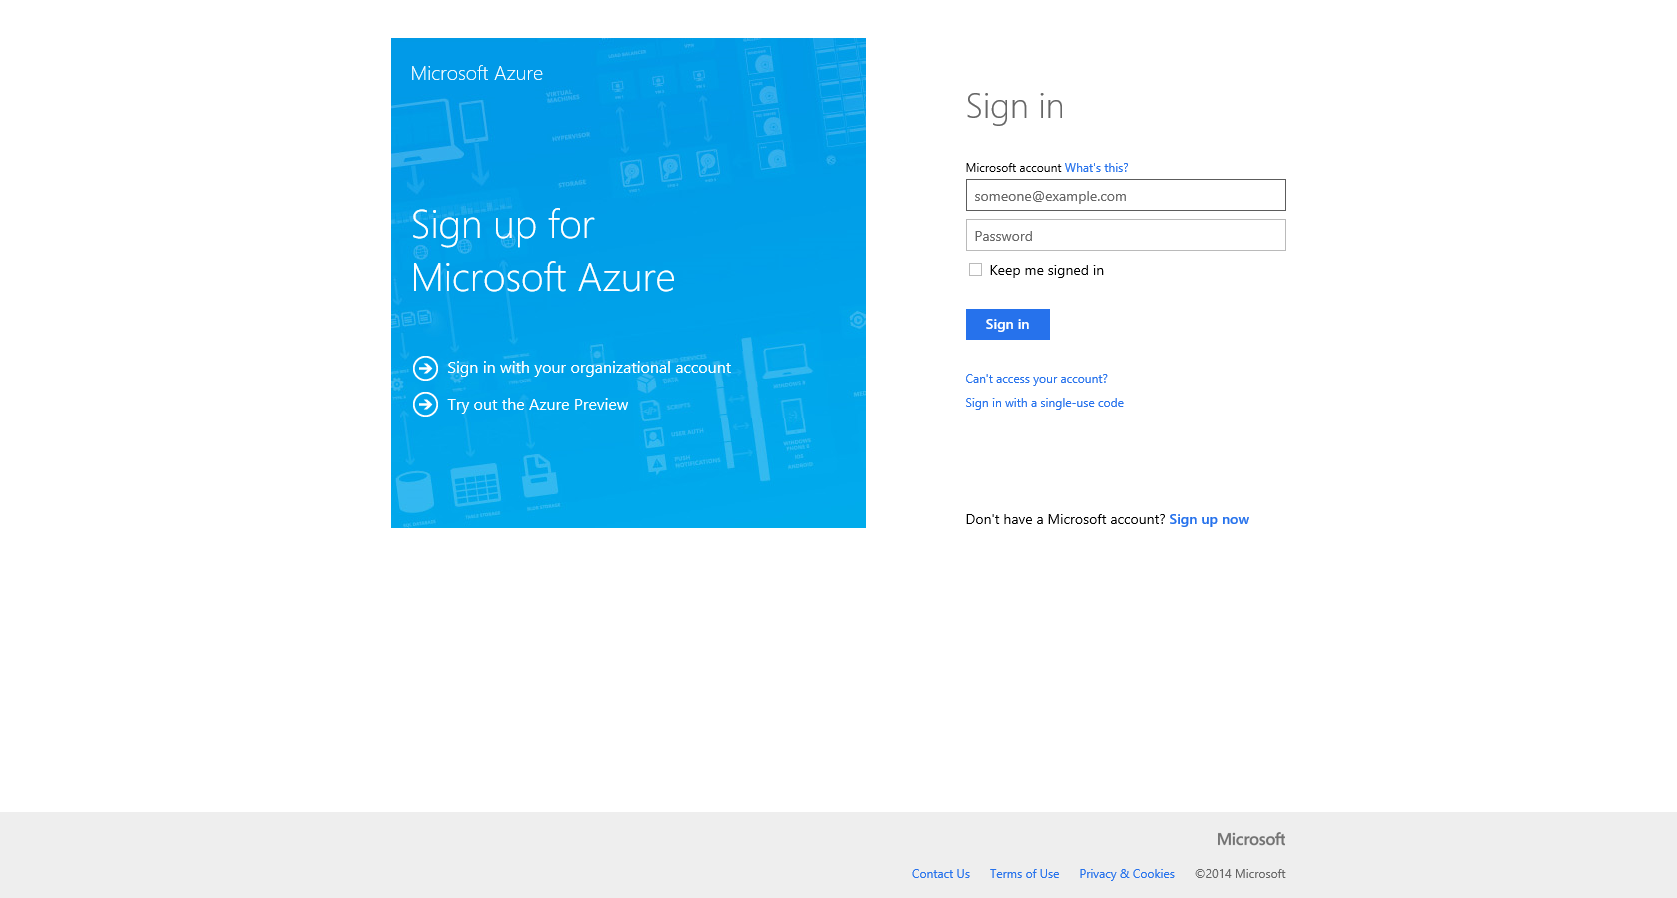1677x898 pixels.
Task: Click the arrow icon beside organizational account
Action: click(x=425, y=368)
